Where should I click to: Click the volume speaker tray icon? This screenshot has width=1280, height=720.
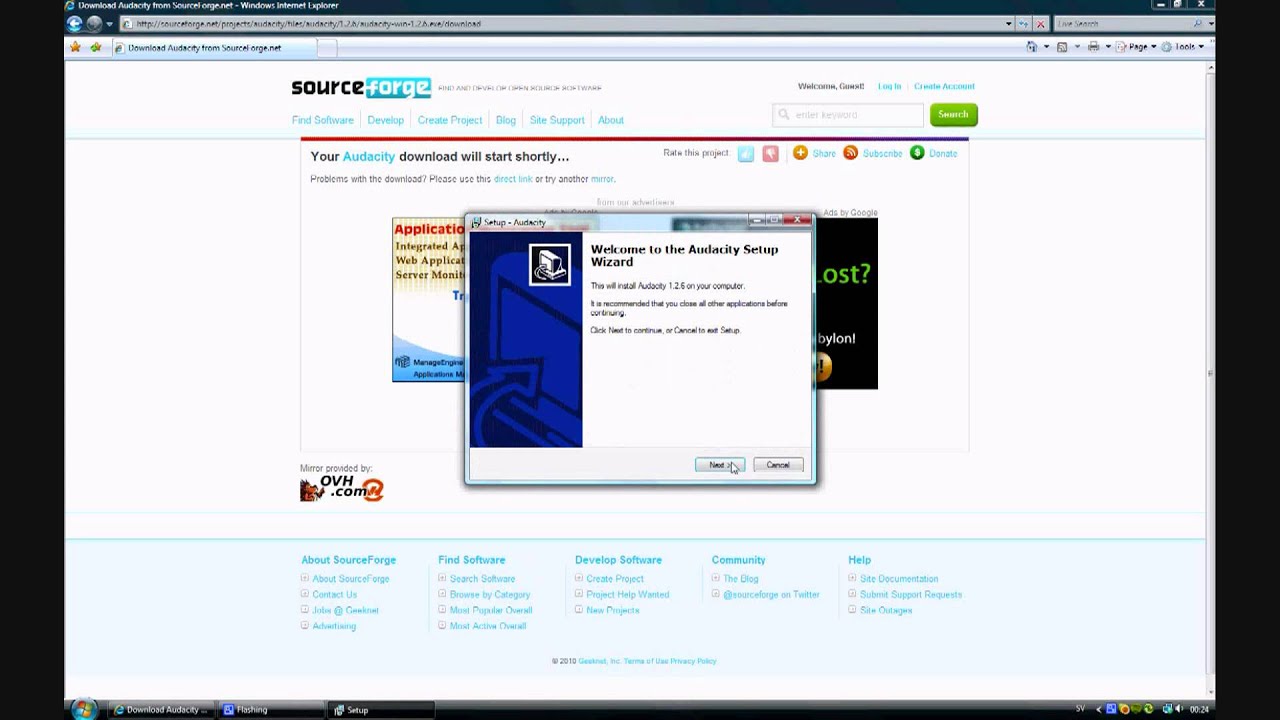(1181, 710)
